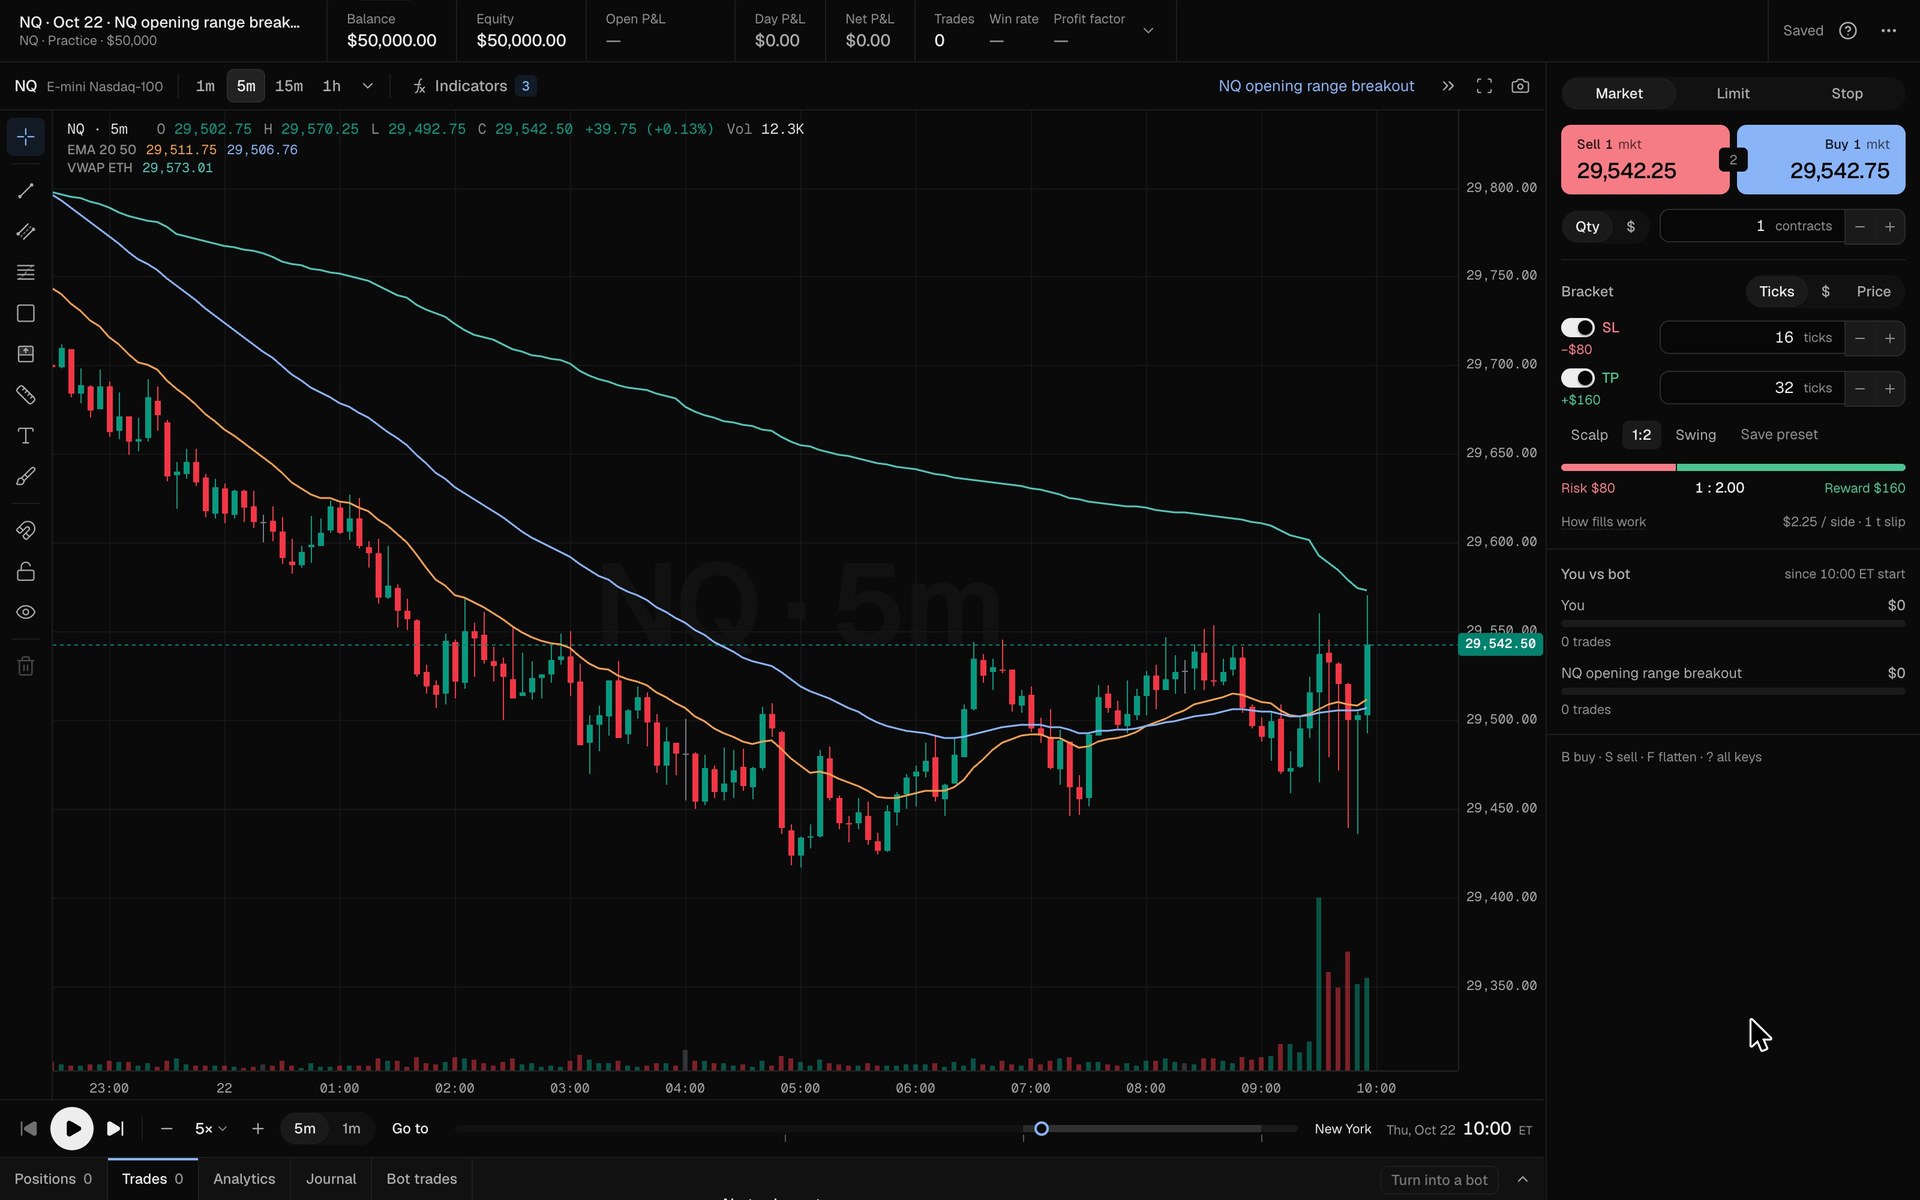Lock all drawings with padlock icon
Screen dimensions: 1920x1200
(26, 571)
